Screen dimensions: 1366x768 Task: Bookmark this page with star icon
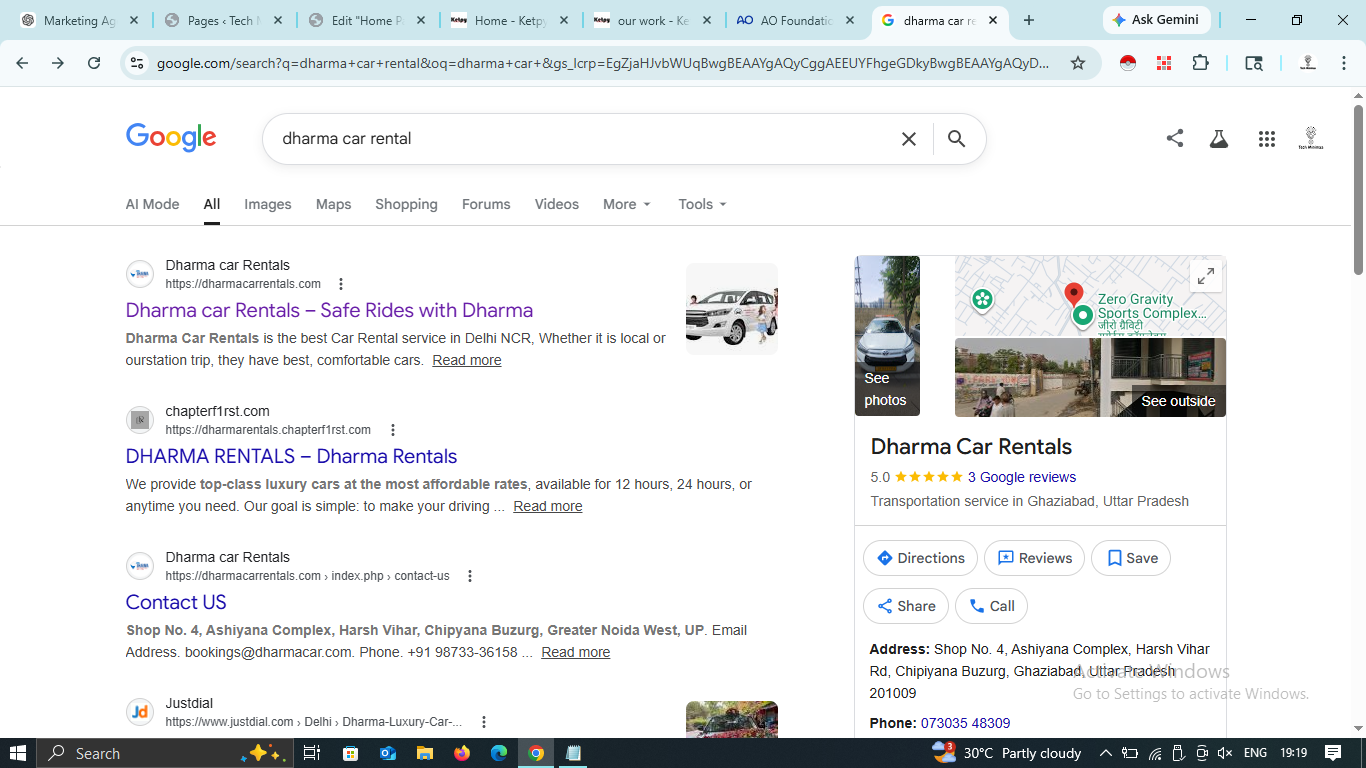pos(1078,63)
